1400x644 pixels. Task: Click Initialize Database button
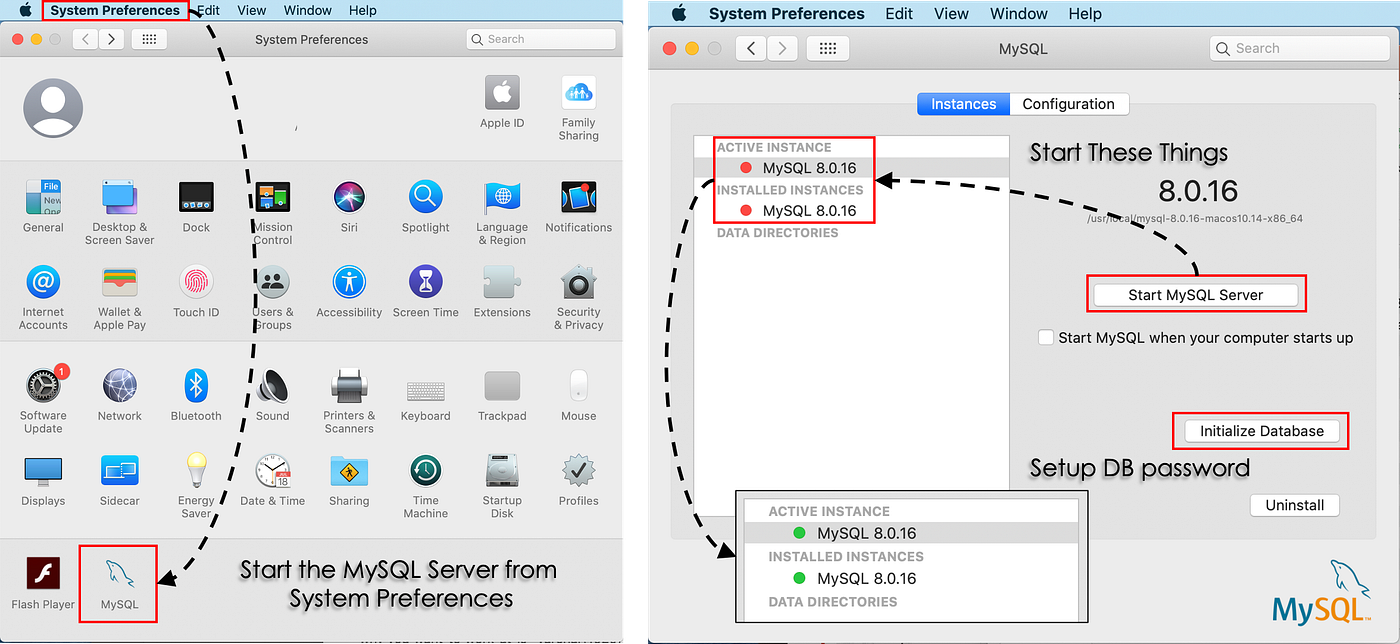(x=1261, y=431)
